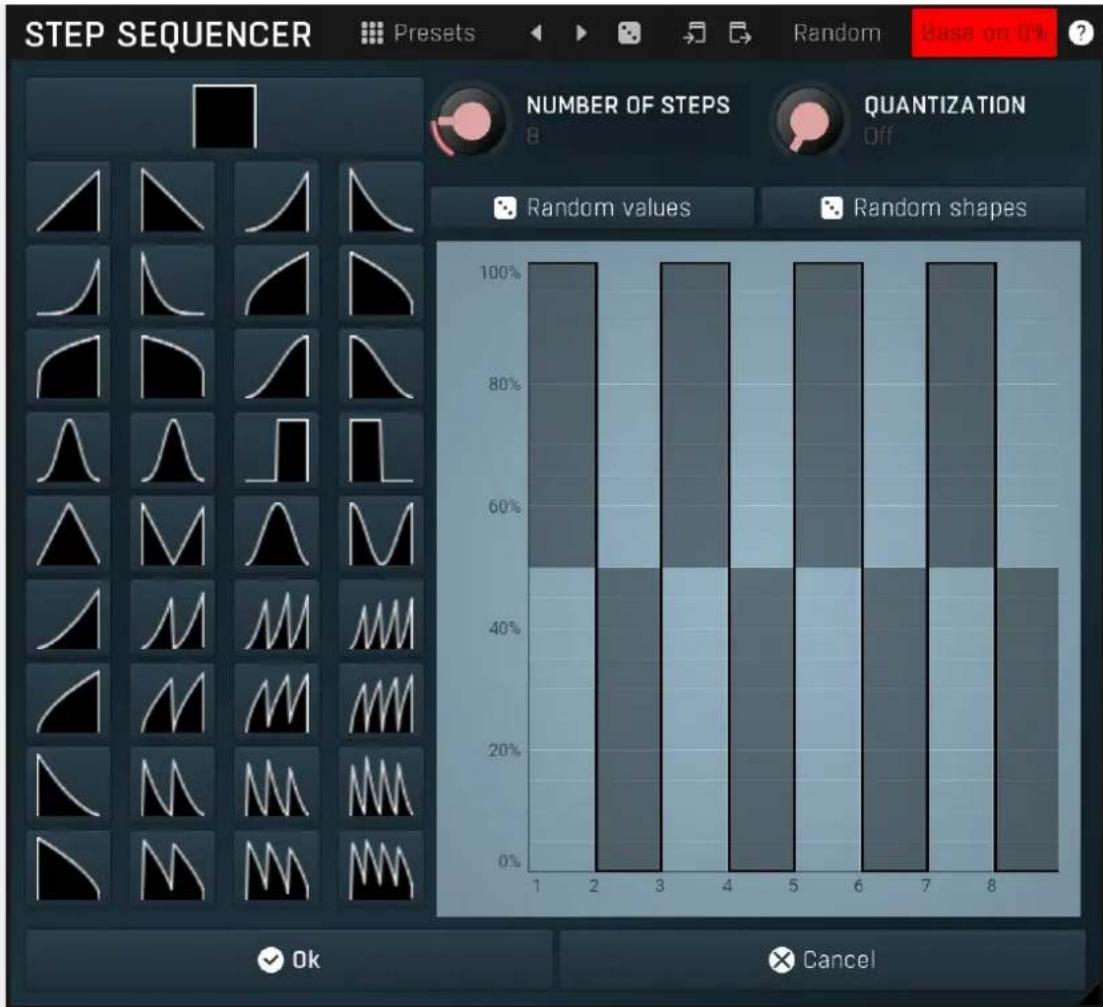
Task: Click the 20% axis label
Action: click(x=504, y=750)
